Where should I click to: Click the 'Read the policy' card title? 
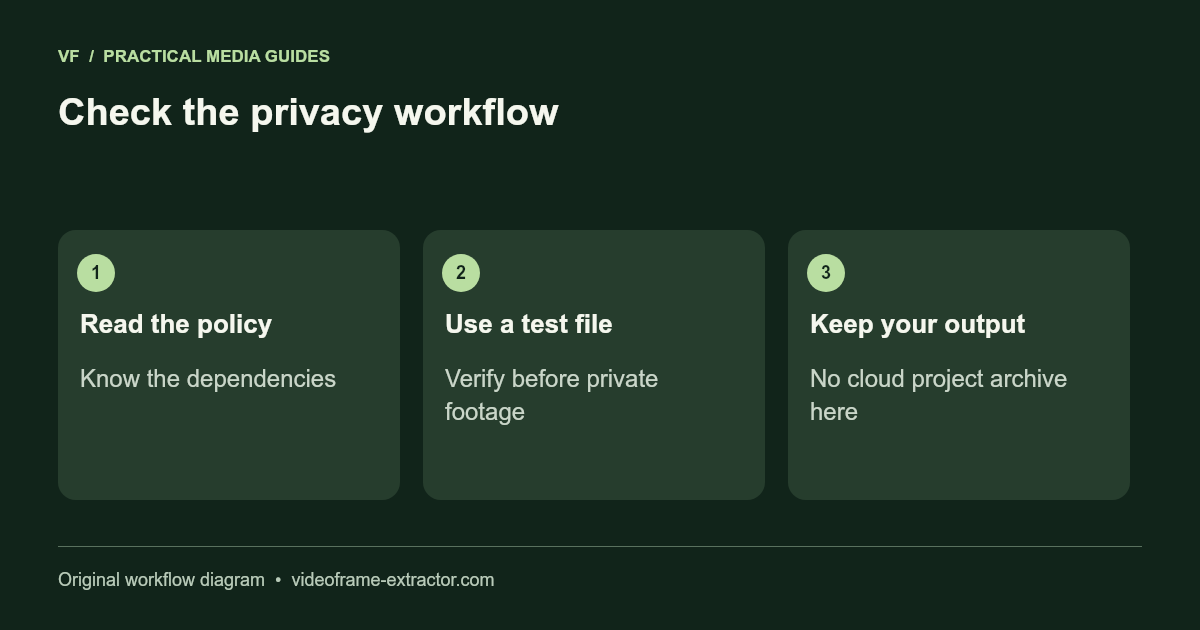pyautogui.click(x=176, y=324)
